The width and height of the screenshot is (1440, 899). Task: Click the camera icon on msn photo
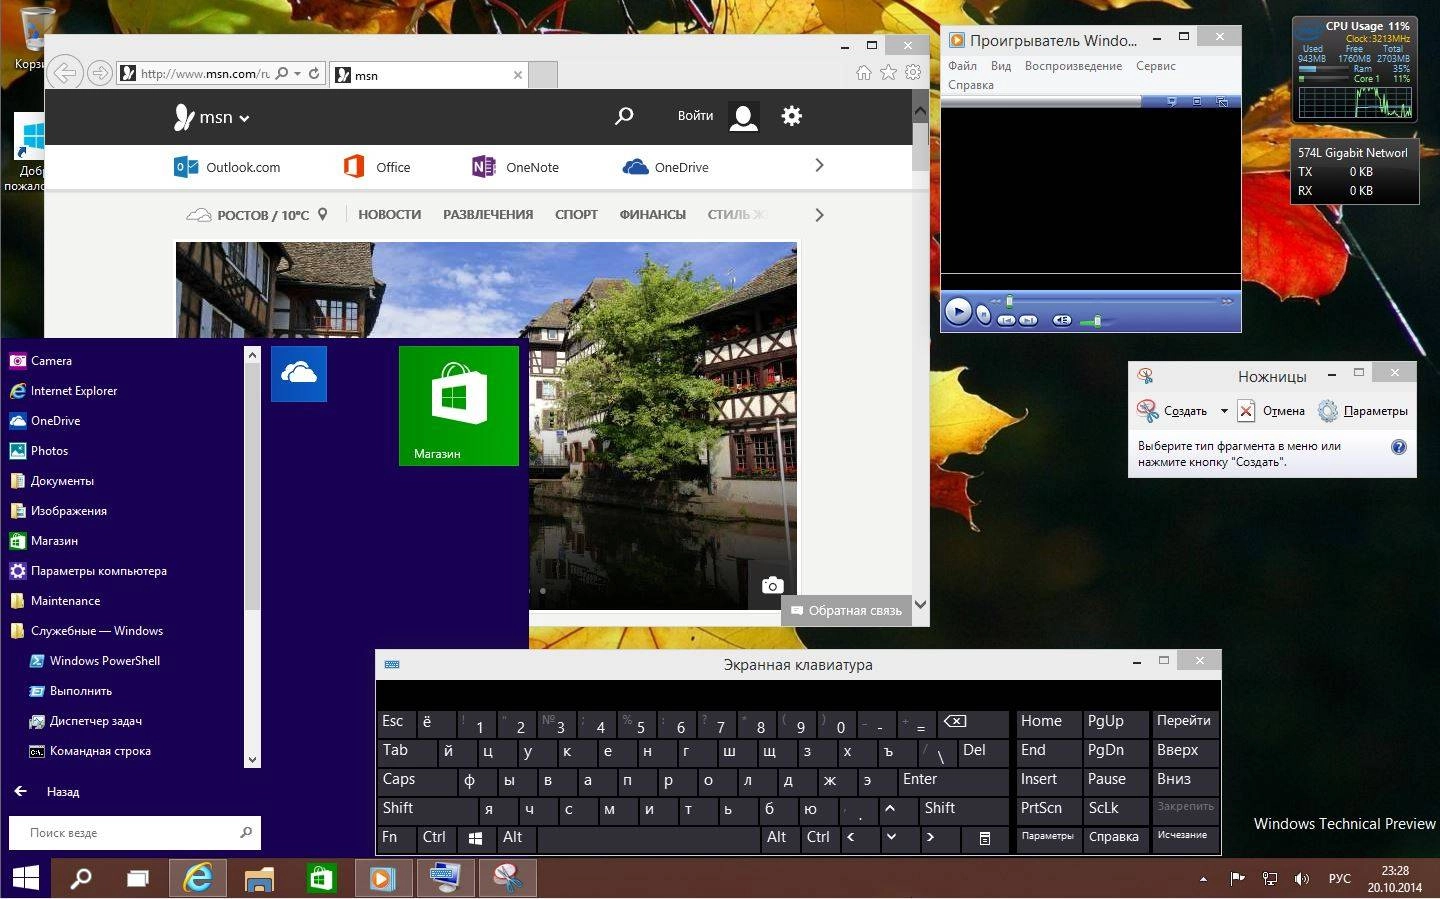tap(772, 585)
